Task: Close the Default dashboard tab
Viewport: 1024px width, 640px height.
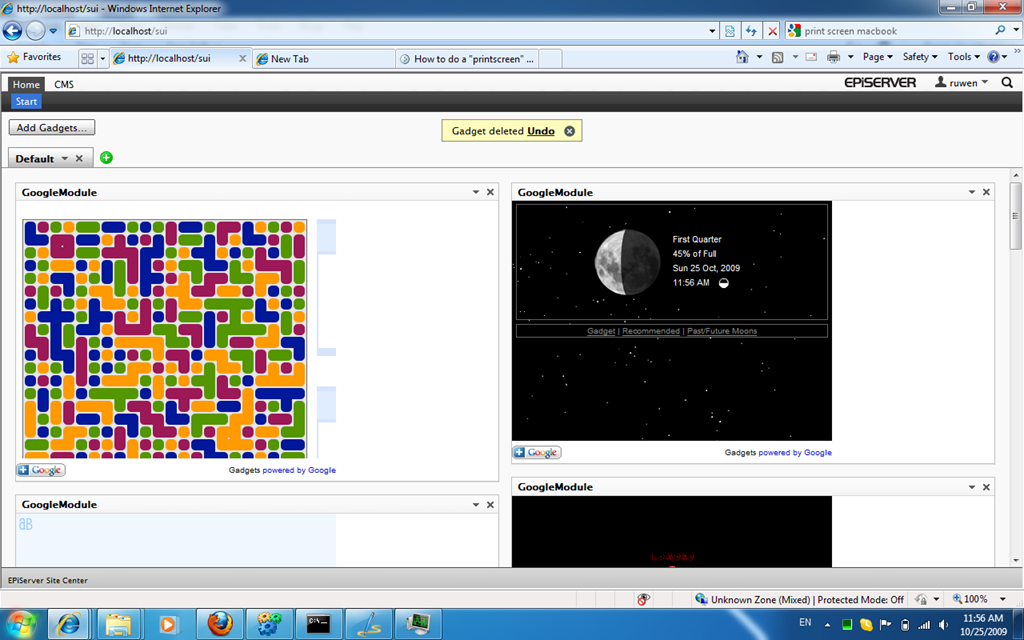Action: pos(79,159)
